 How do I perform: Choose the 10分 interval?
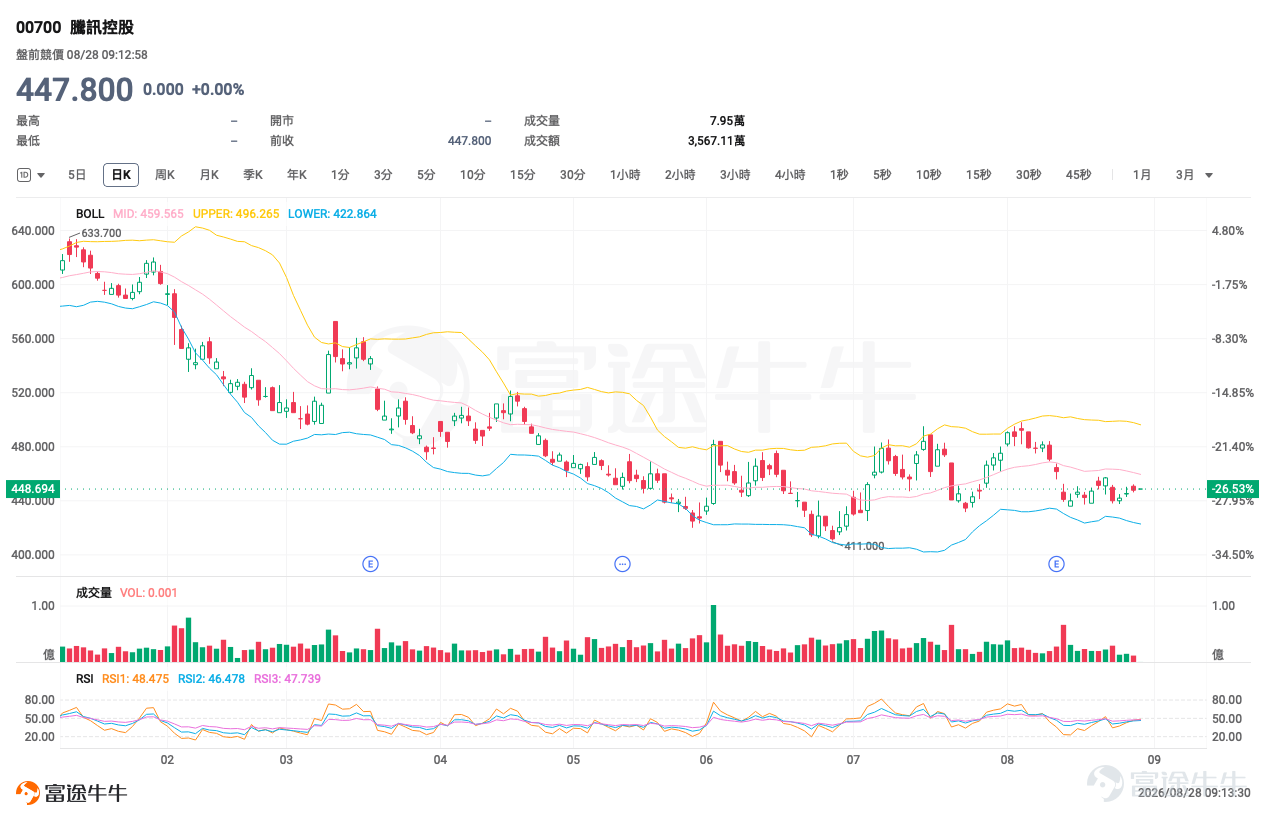pyautogui.click(x=473, y=175)
